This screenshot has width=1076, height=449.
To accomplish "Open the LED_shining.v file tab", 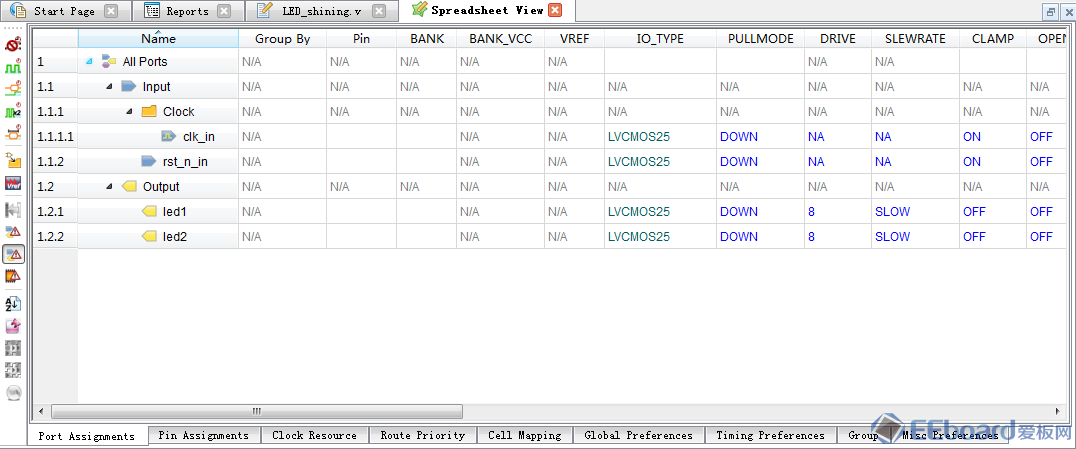I will click(x=321, y=11).
